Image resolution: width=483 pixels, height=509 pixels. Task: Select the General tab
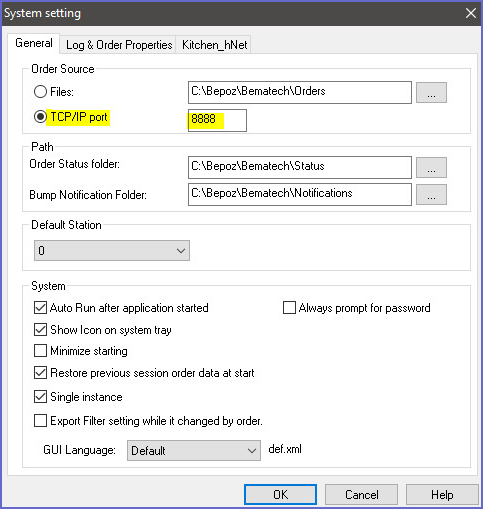coord(34,43)
